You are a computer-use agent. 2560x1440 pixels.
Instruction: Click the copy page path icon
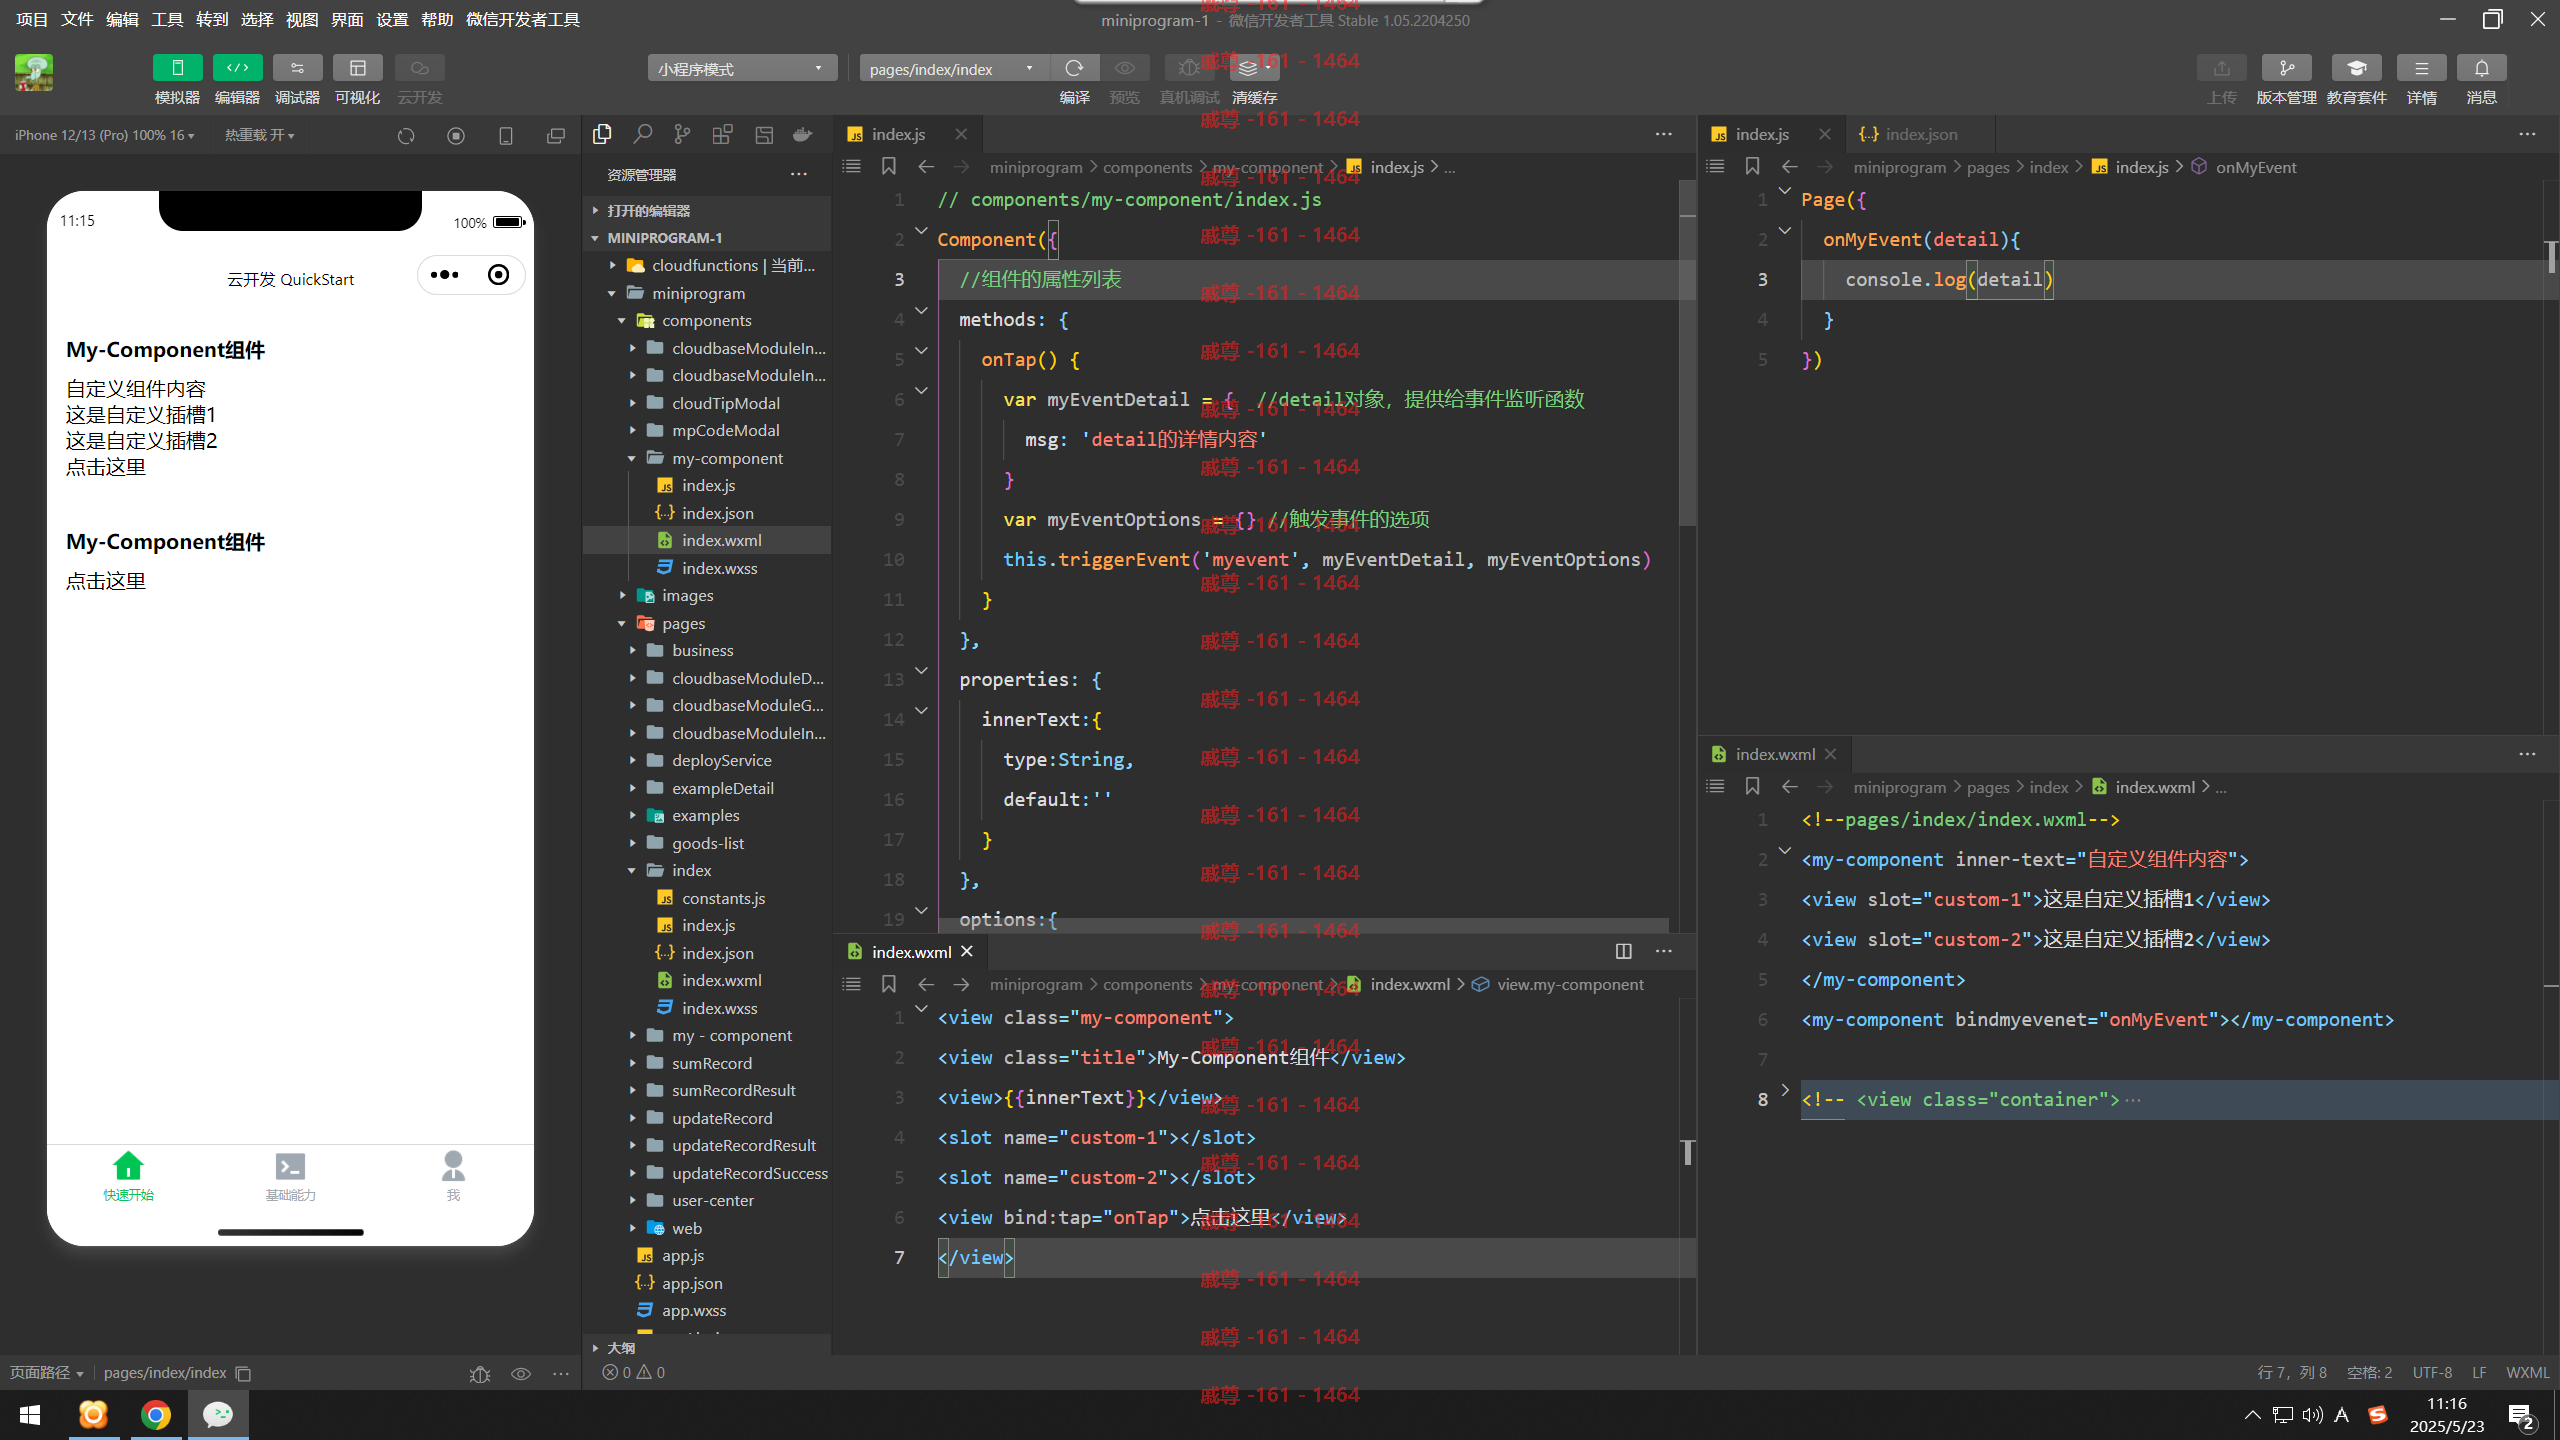(x=243, y=1373)
